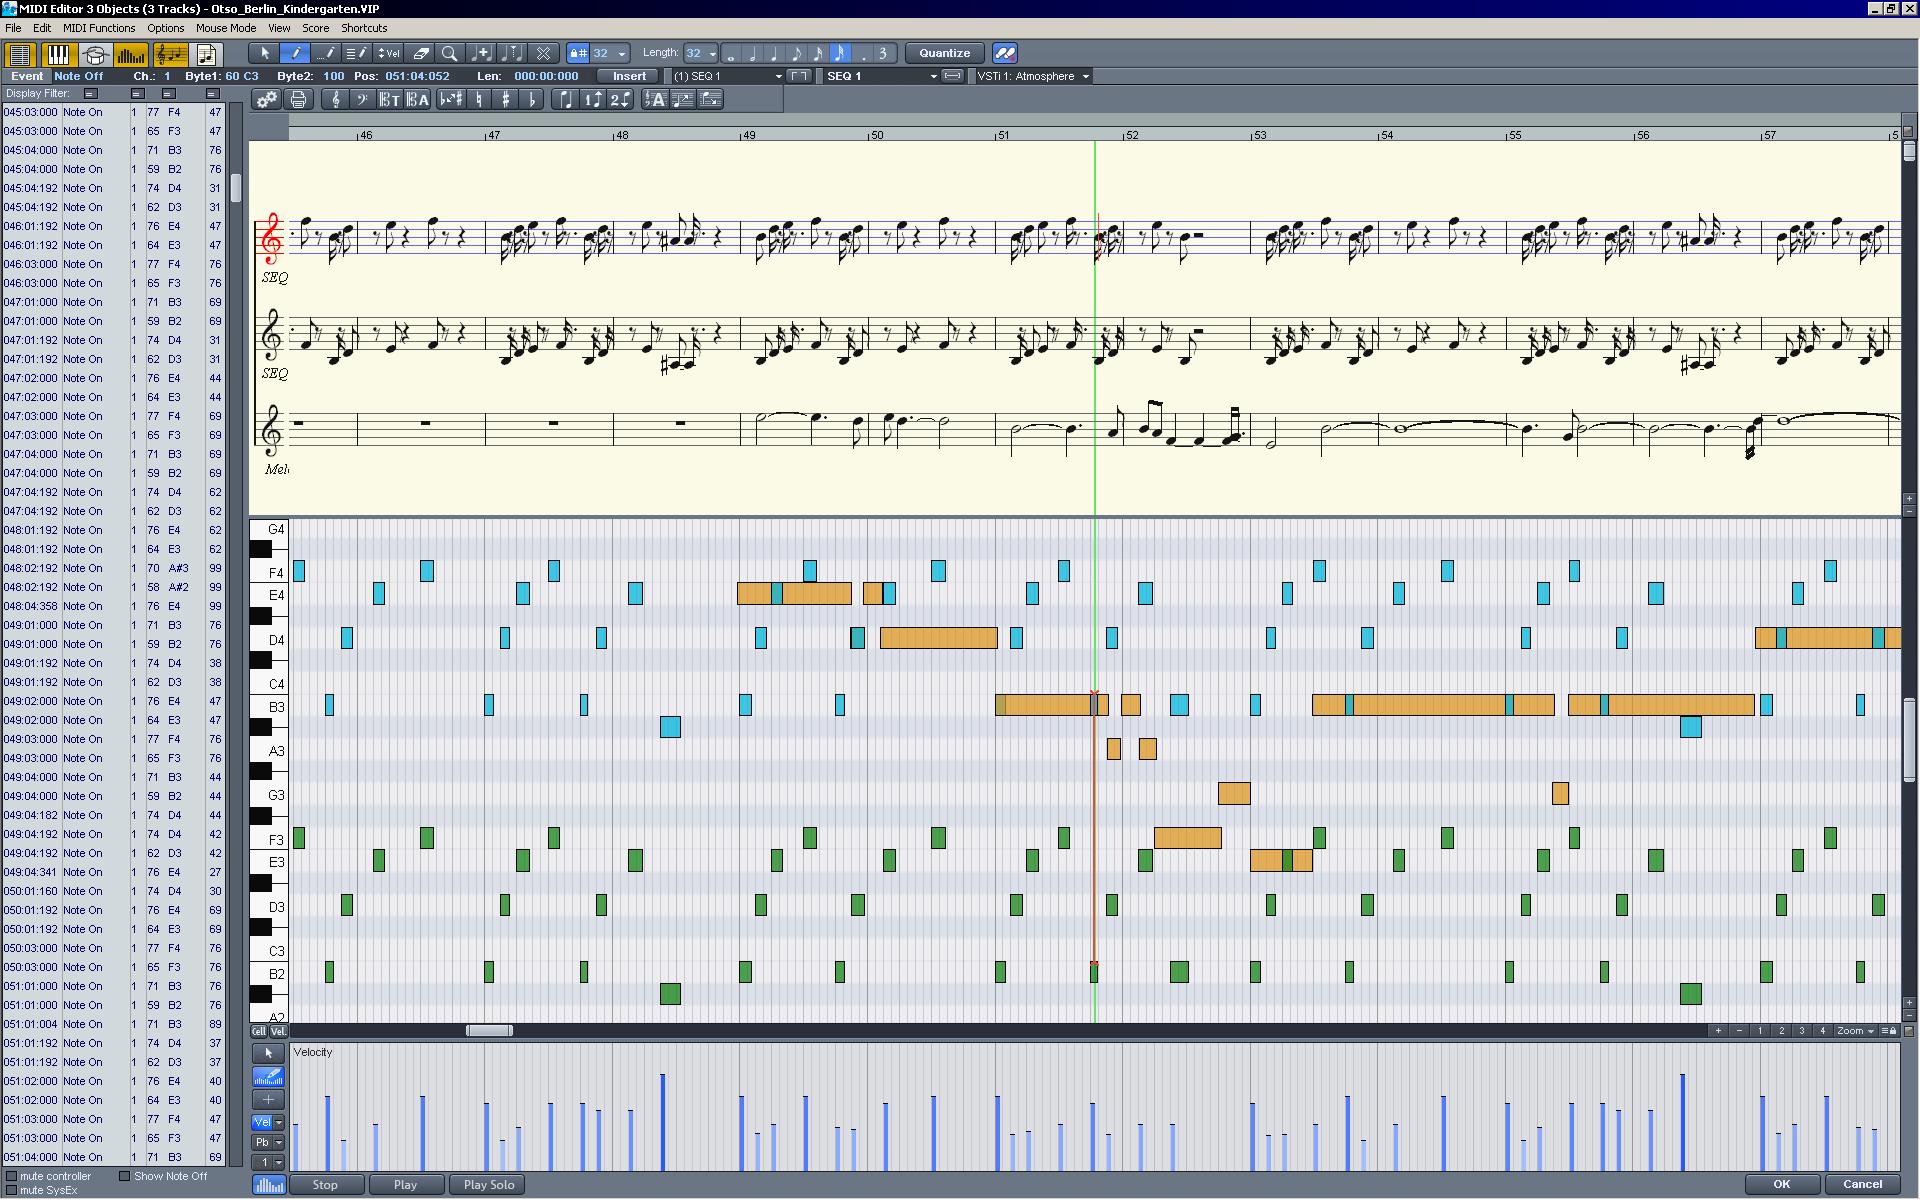The width and height of the screenshot is (1920, 1200).
Task: Toggle the dotted note length button
Action: click(x=863, y=53)
